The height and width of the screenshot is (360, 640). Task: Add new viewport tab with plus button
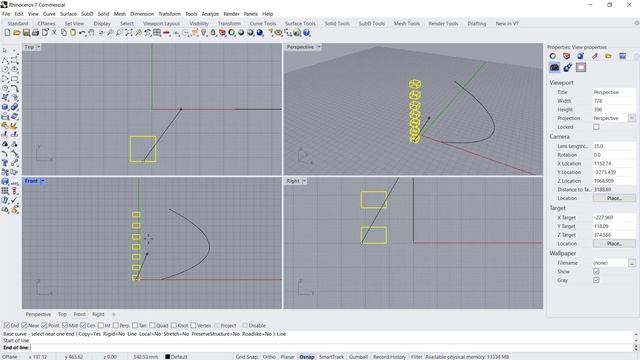(114, 314)
